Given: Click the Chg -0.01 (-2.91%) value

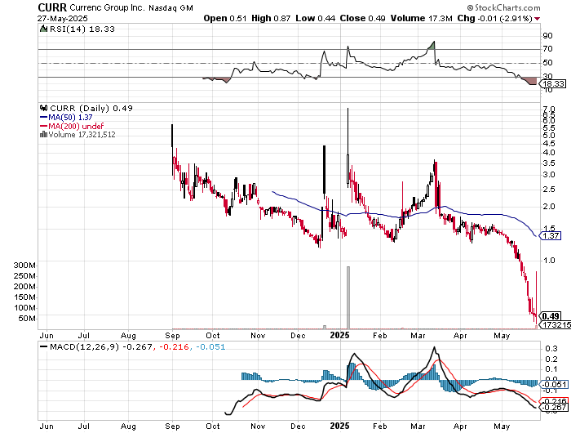Looking at the screenshot, I should [495, 18].
